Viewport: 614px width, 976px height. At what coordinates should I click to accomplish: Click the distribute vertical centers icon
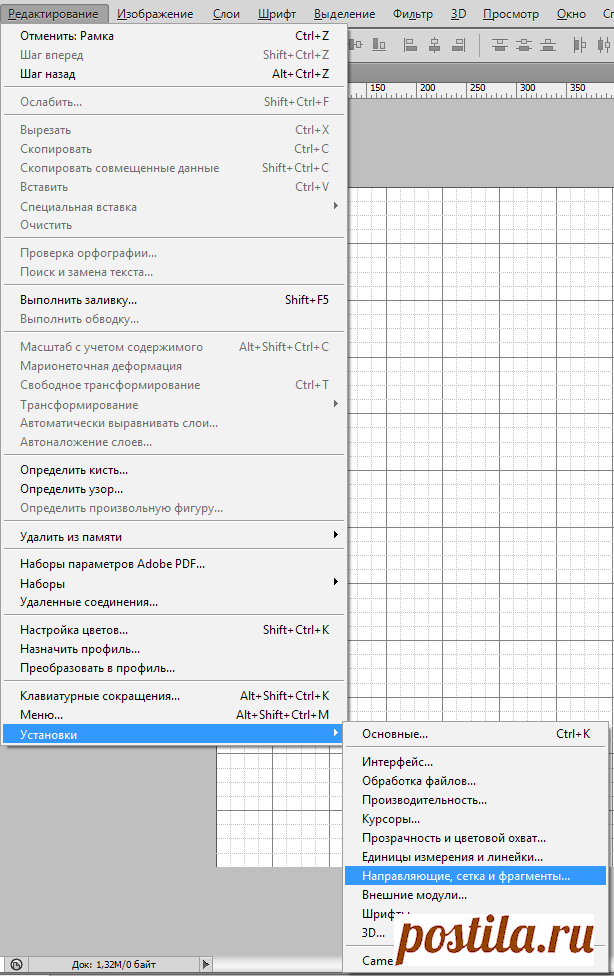[x=524, y=45]
